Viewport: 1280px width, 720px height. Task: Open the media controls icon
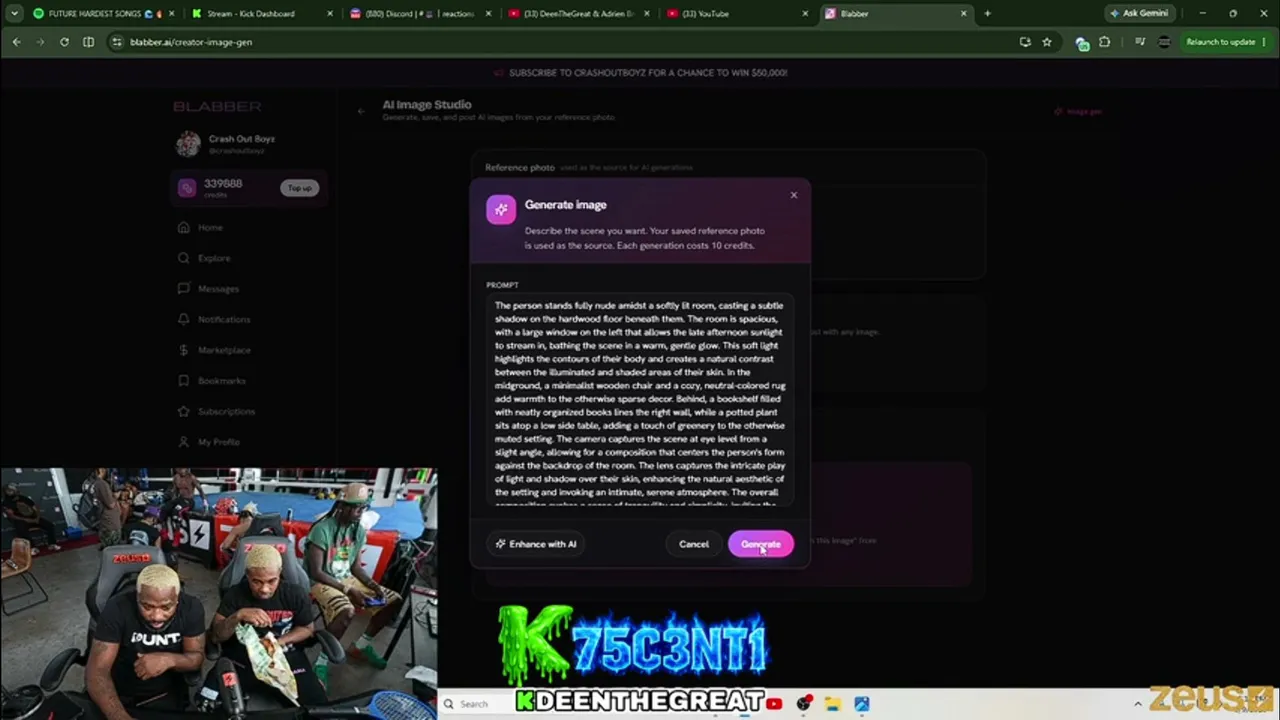(x=1138, y=42)
